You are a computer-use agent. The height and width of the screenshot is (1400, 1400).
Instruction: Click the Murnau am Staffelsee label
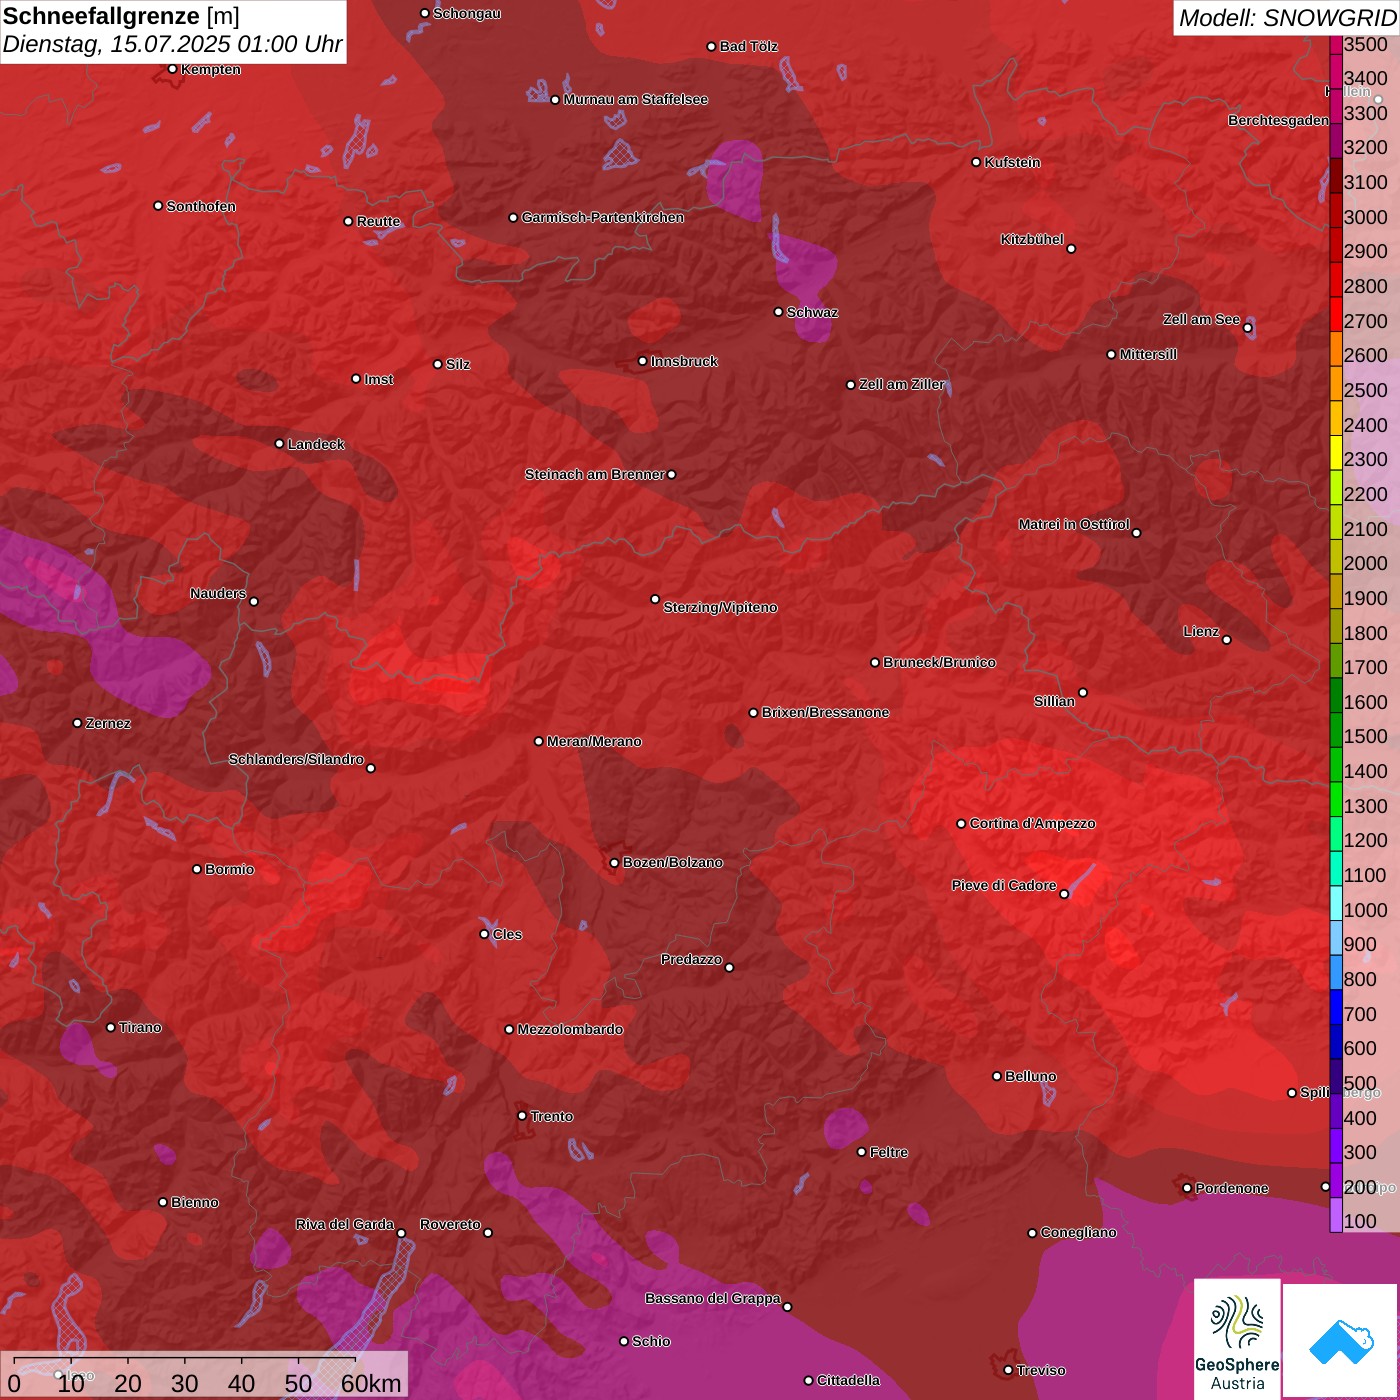(x=636, y=99)
